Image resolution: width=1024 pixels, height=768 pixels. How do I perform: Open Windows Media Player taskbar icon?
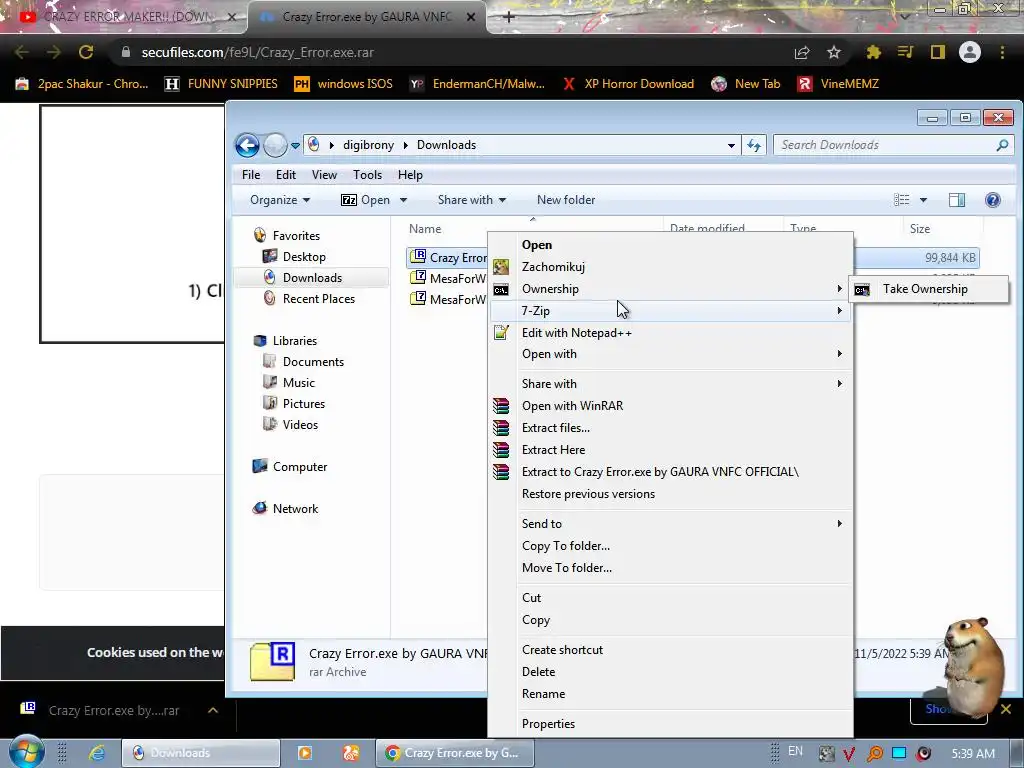304,753
